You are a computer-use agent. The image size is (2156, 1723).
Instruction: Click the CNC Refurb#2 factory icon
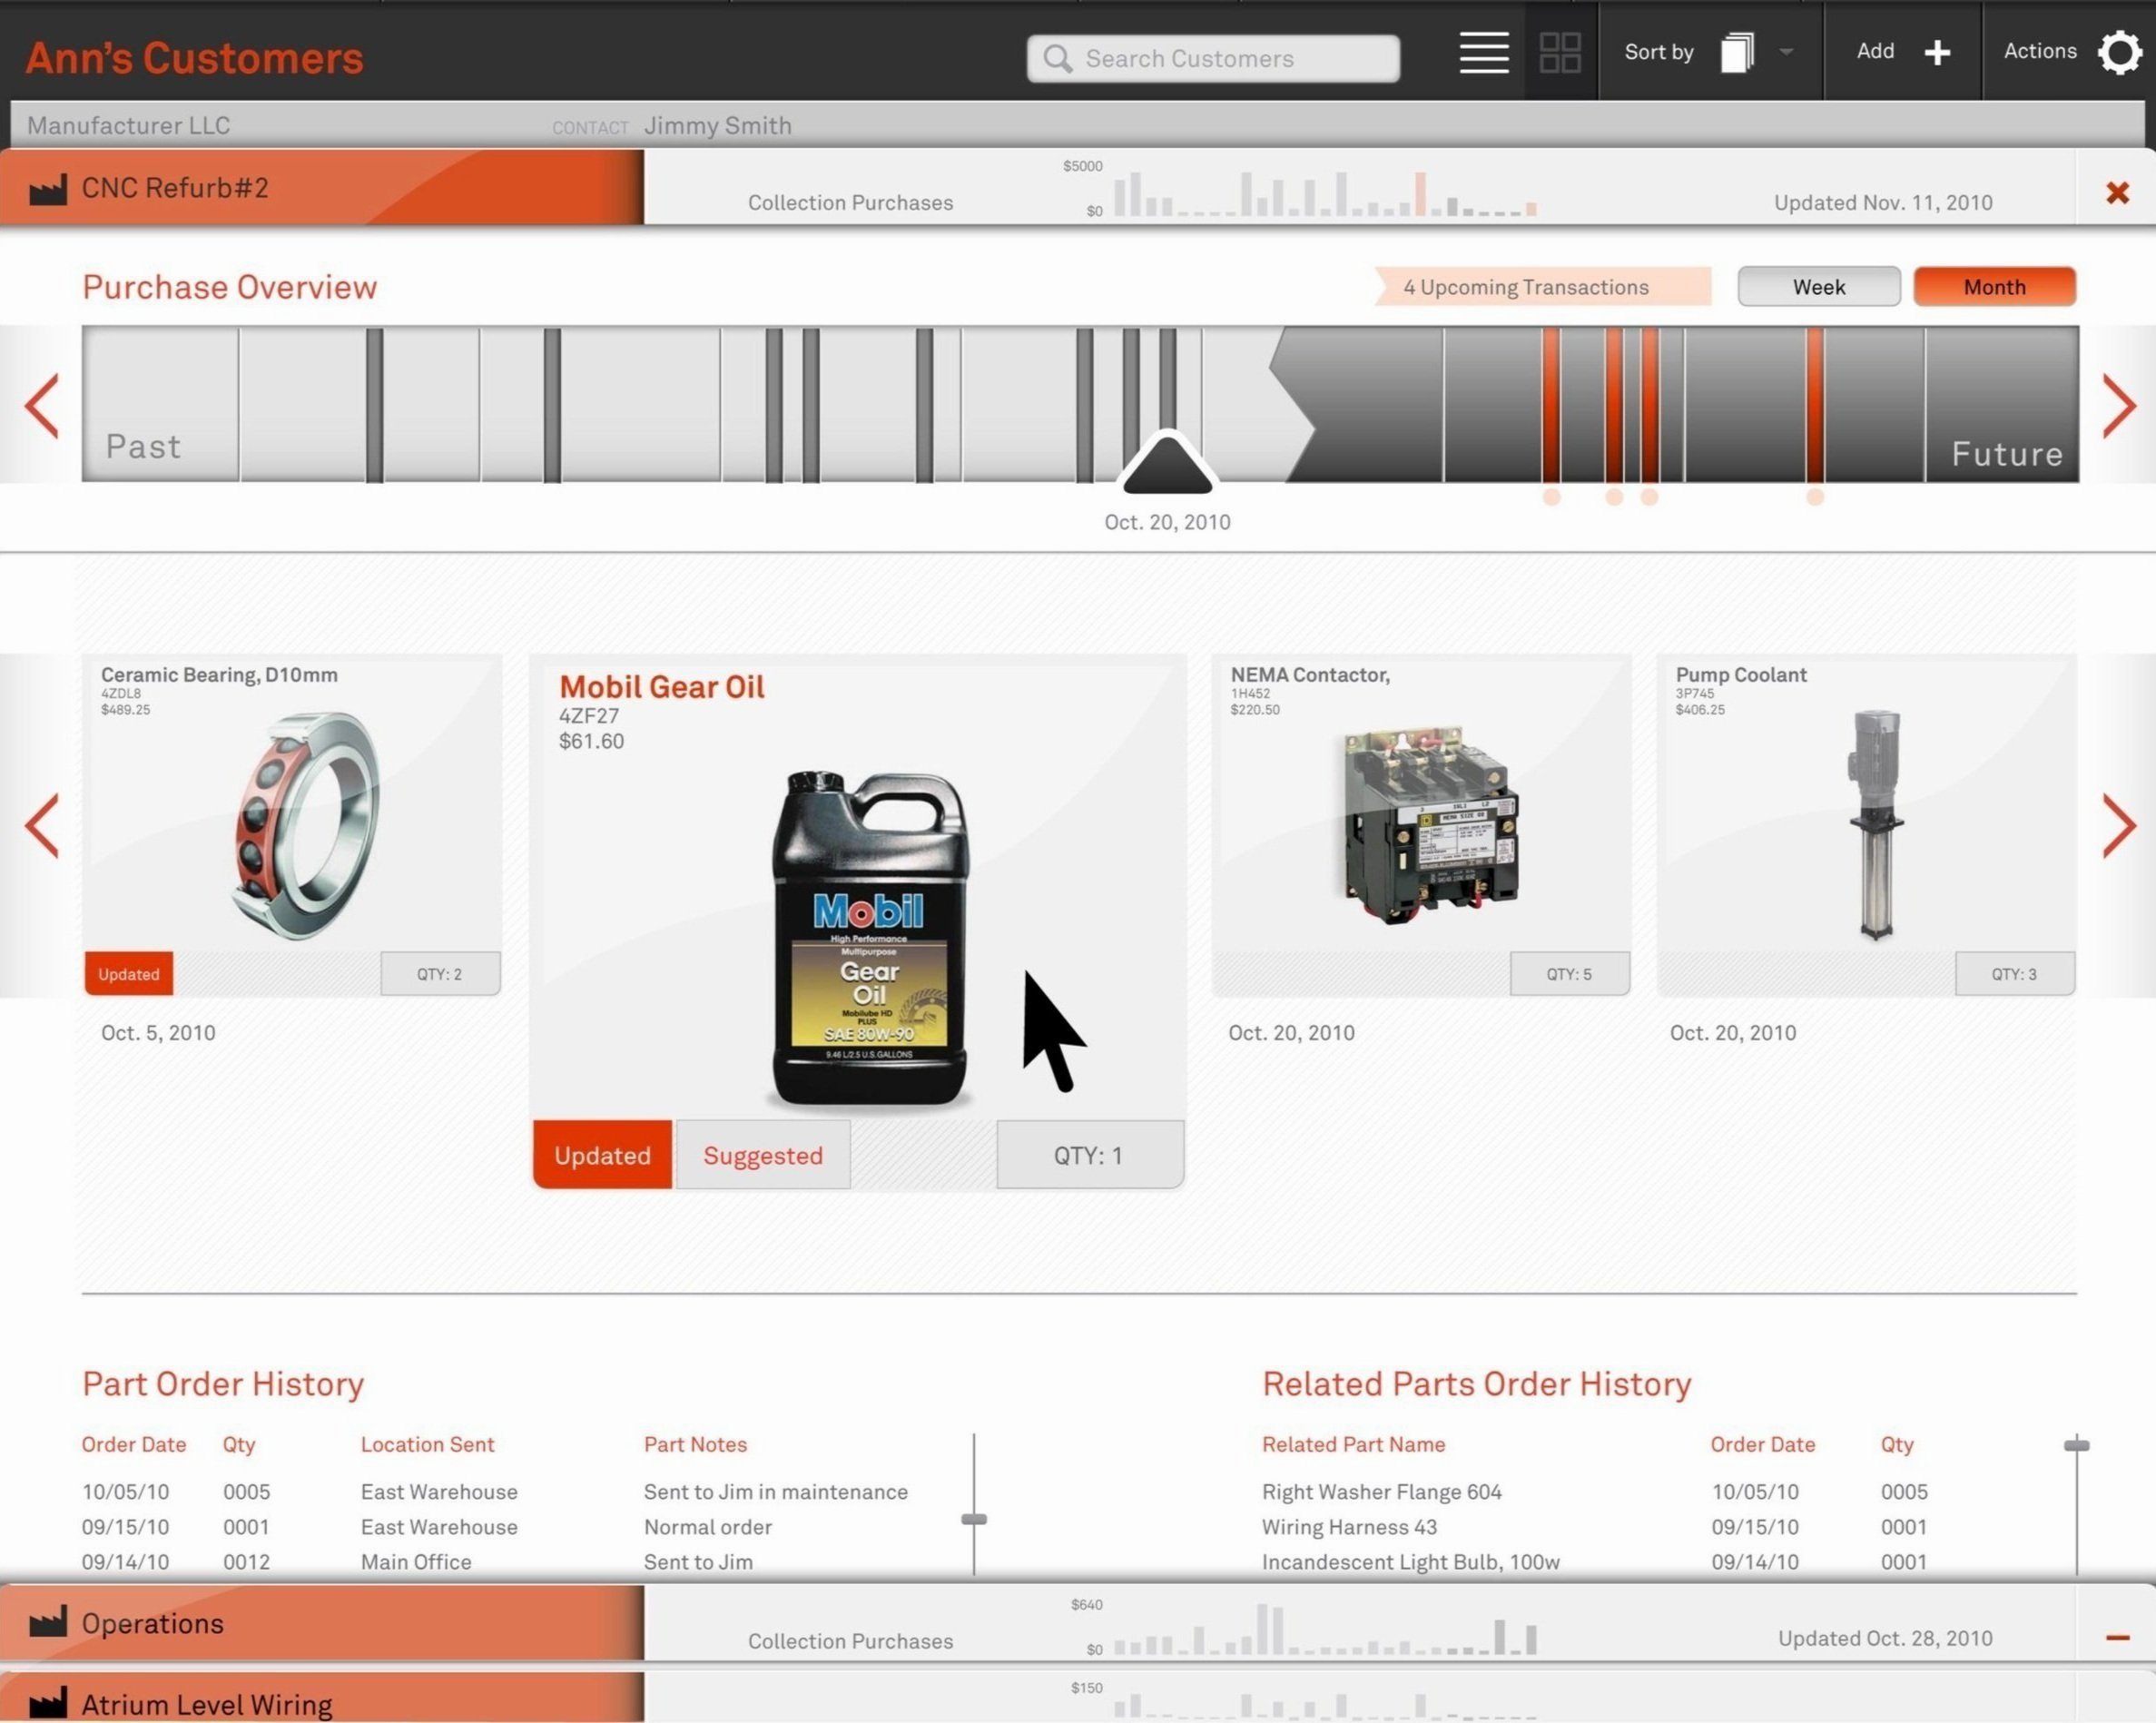pos(47,188)
